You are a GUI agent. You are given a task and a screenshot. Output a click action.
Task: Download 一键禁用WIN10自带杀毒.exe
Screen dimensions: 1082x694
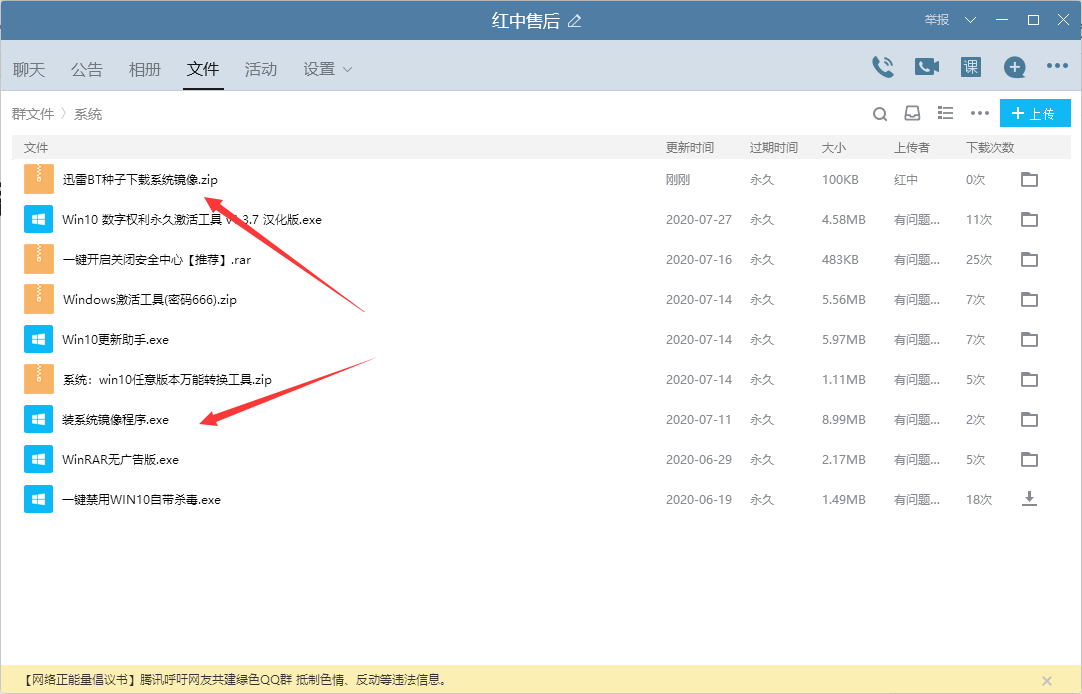pyautogui.click(x=1030, y=499)
